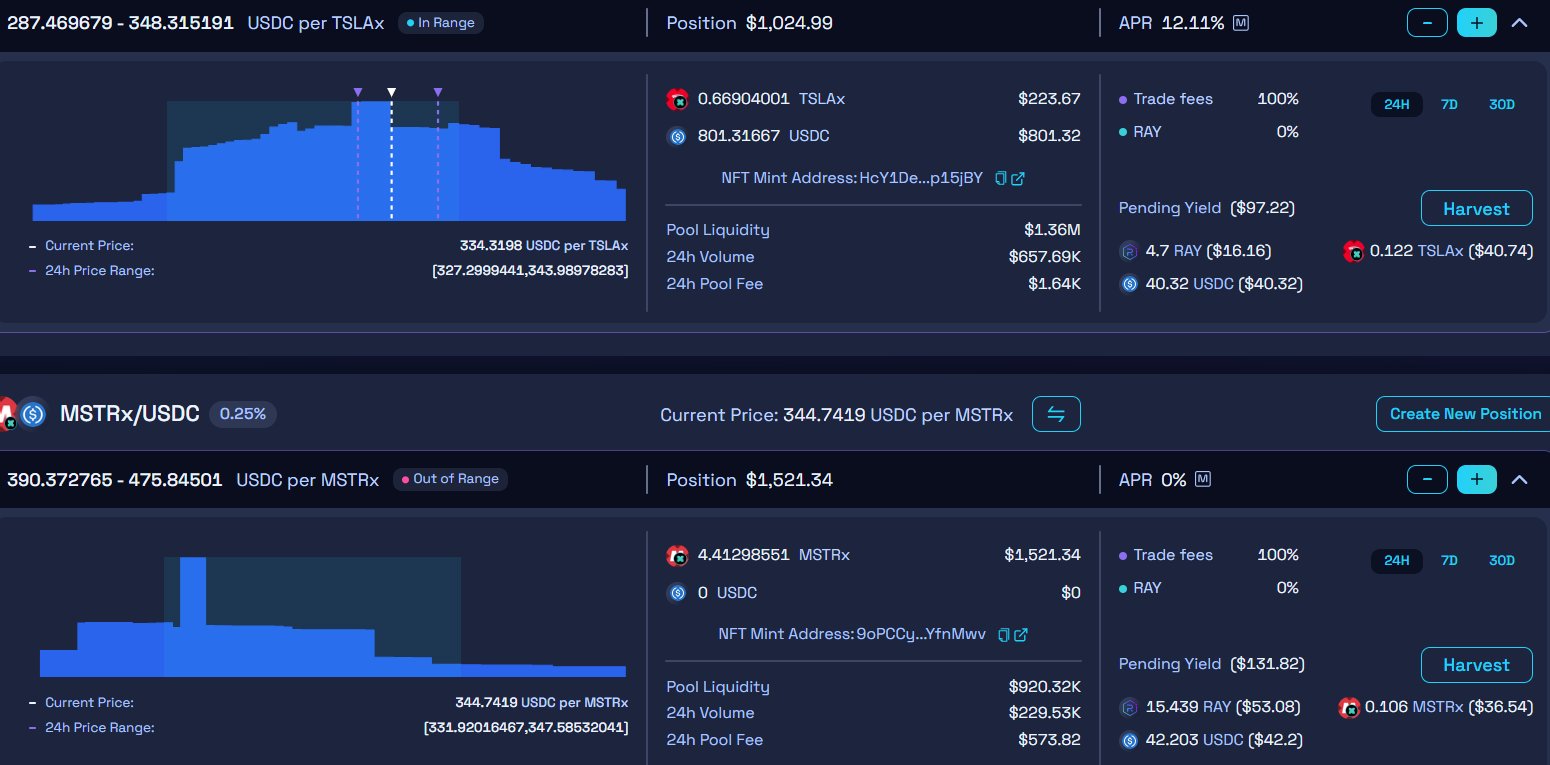The width and height of the screenshot is (1550, 765).
Task: Select 24H tab in MSTRx position
Action: click(x=1396, y=560)
